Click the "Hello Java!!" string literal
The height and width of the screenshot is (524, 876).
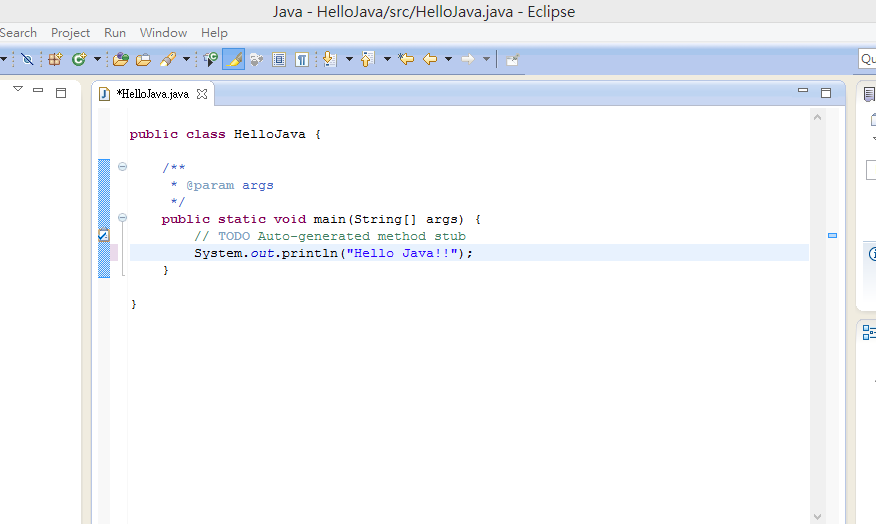tap(402, 253)
